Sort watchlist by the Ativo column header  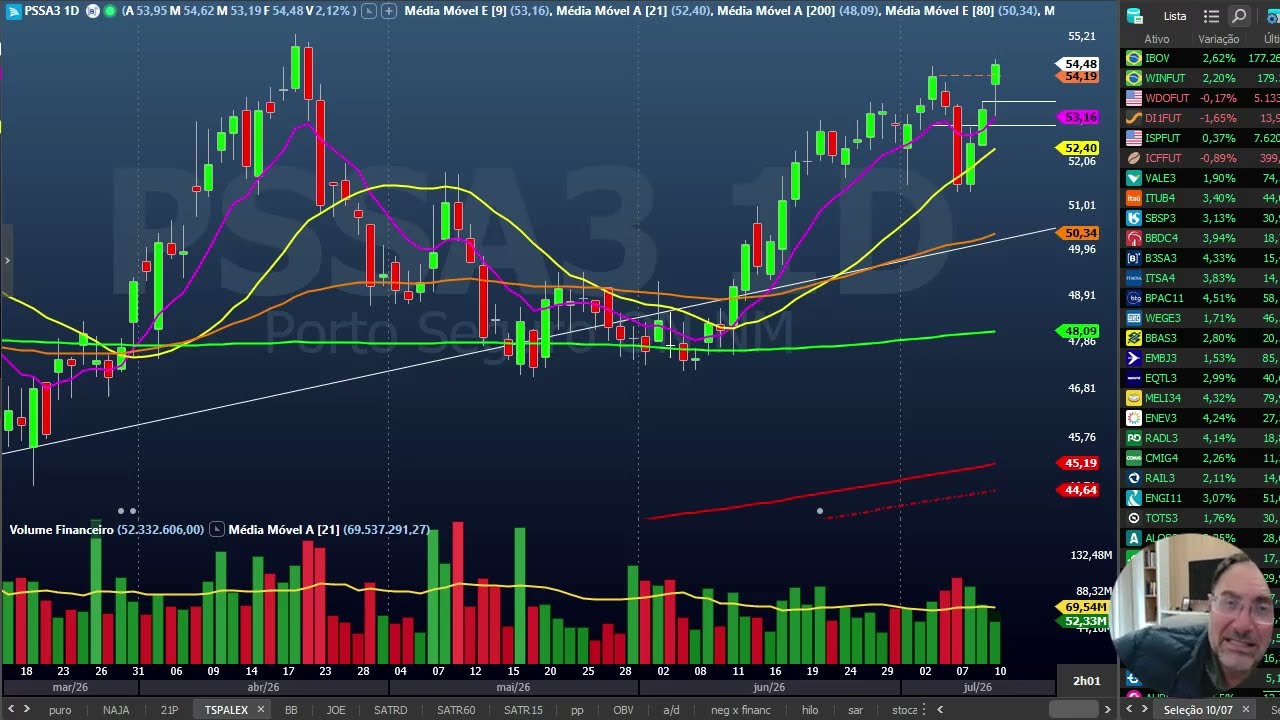[x=1156, y=39]
